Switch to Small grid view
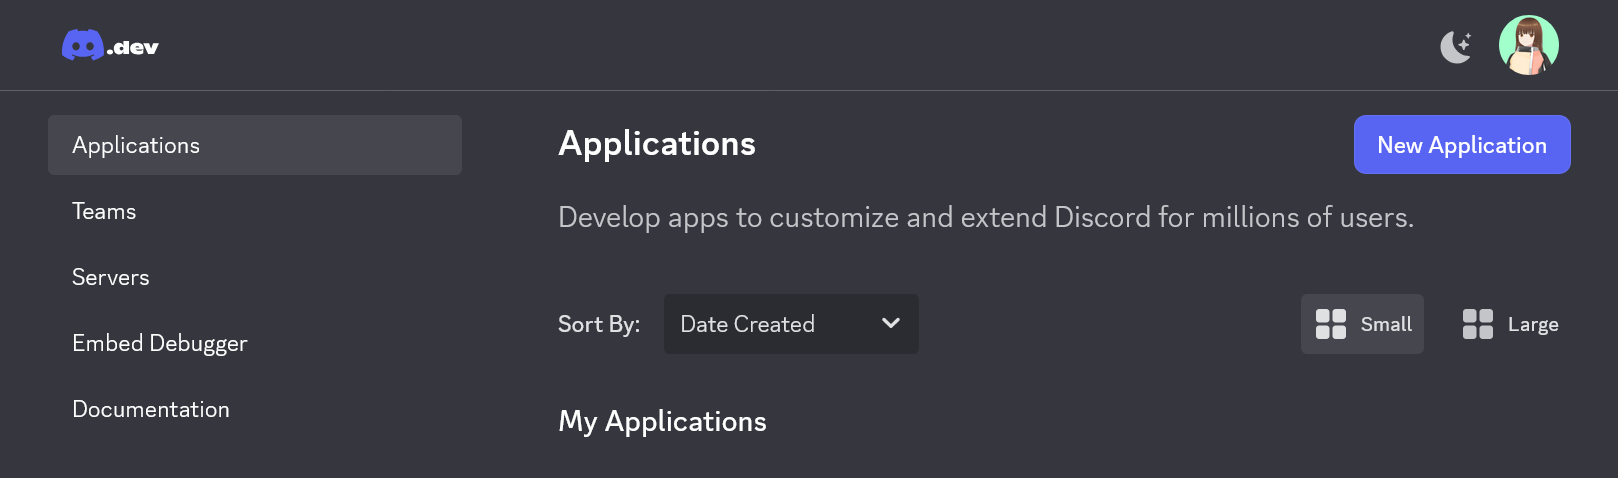1618x478 pixels. (1362, 324)
